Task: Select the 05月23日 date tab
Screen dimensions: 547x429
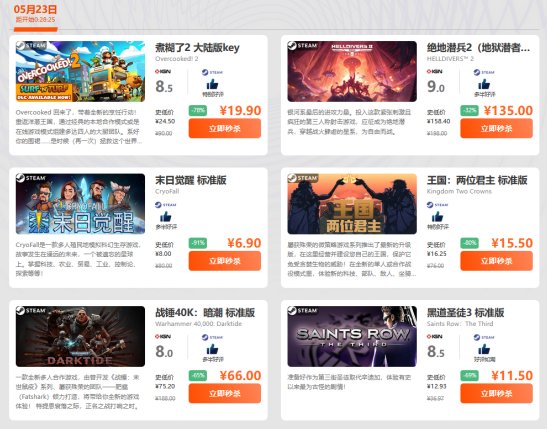Action: click(35, 14)
